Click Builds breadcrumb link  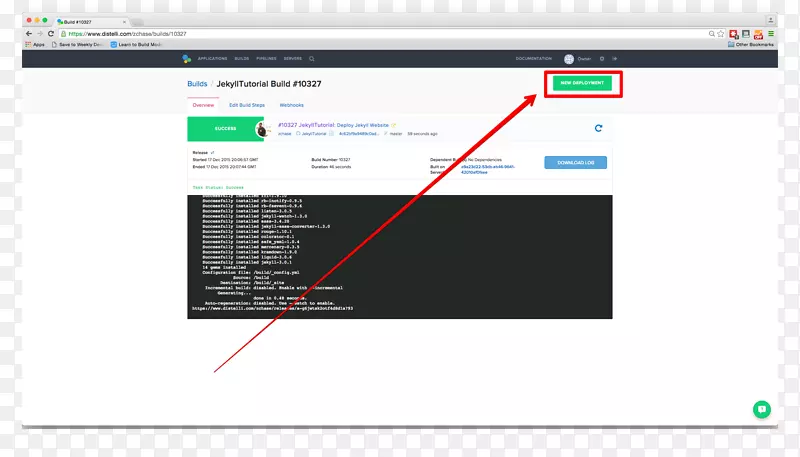(x=197, y=84)
